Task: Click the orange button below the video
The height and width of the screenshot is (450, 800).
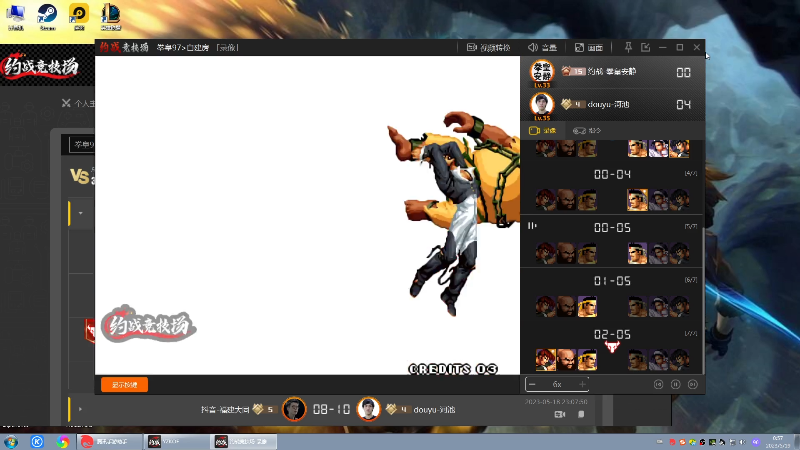Action: coord(124,385)
